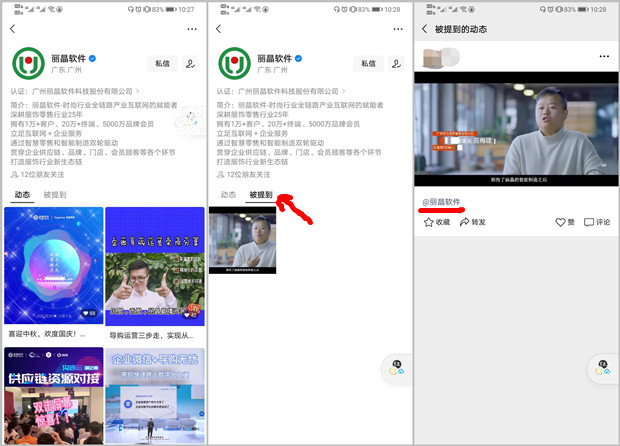Open caption 导购运营三步走，实现从
This screenshot has height=446, width=620.
point(151,336)
